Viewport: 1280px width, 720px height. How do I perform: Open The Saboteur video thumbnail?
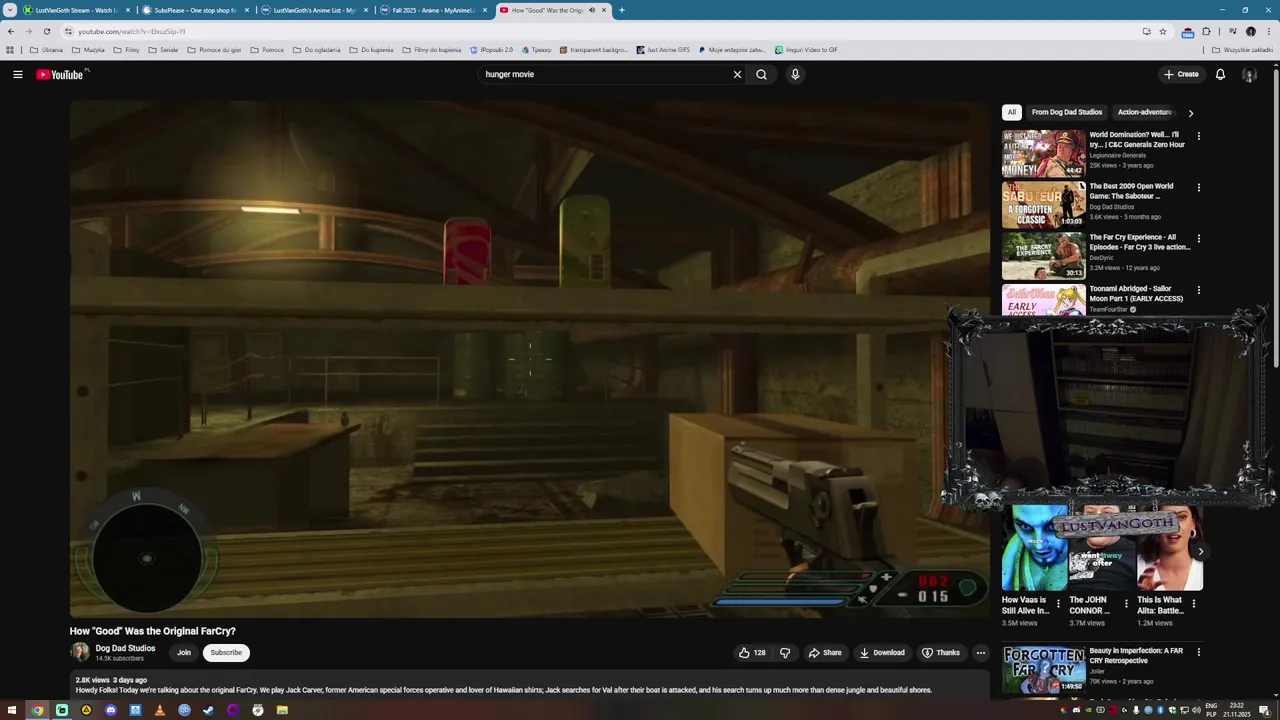coord(1043,205)
